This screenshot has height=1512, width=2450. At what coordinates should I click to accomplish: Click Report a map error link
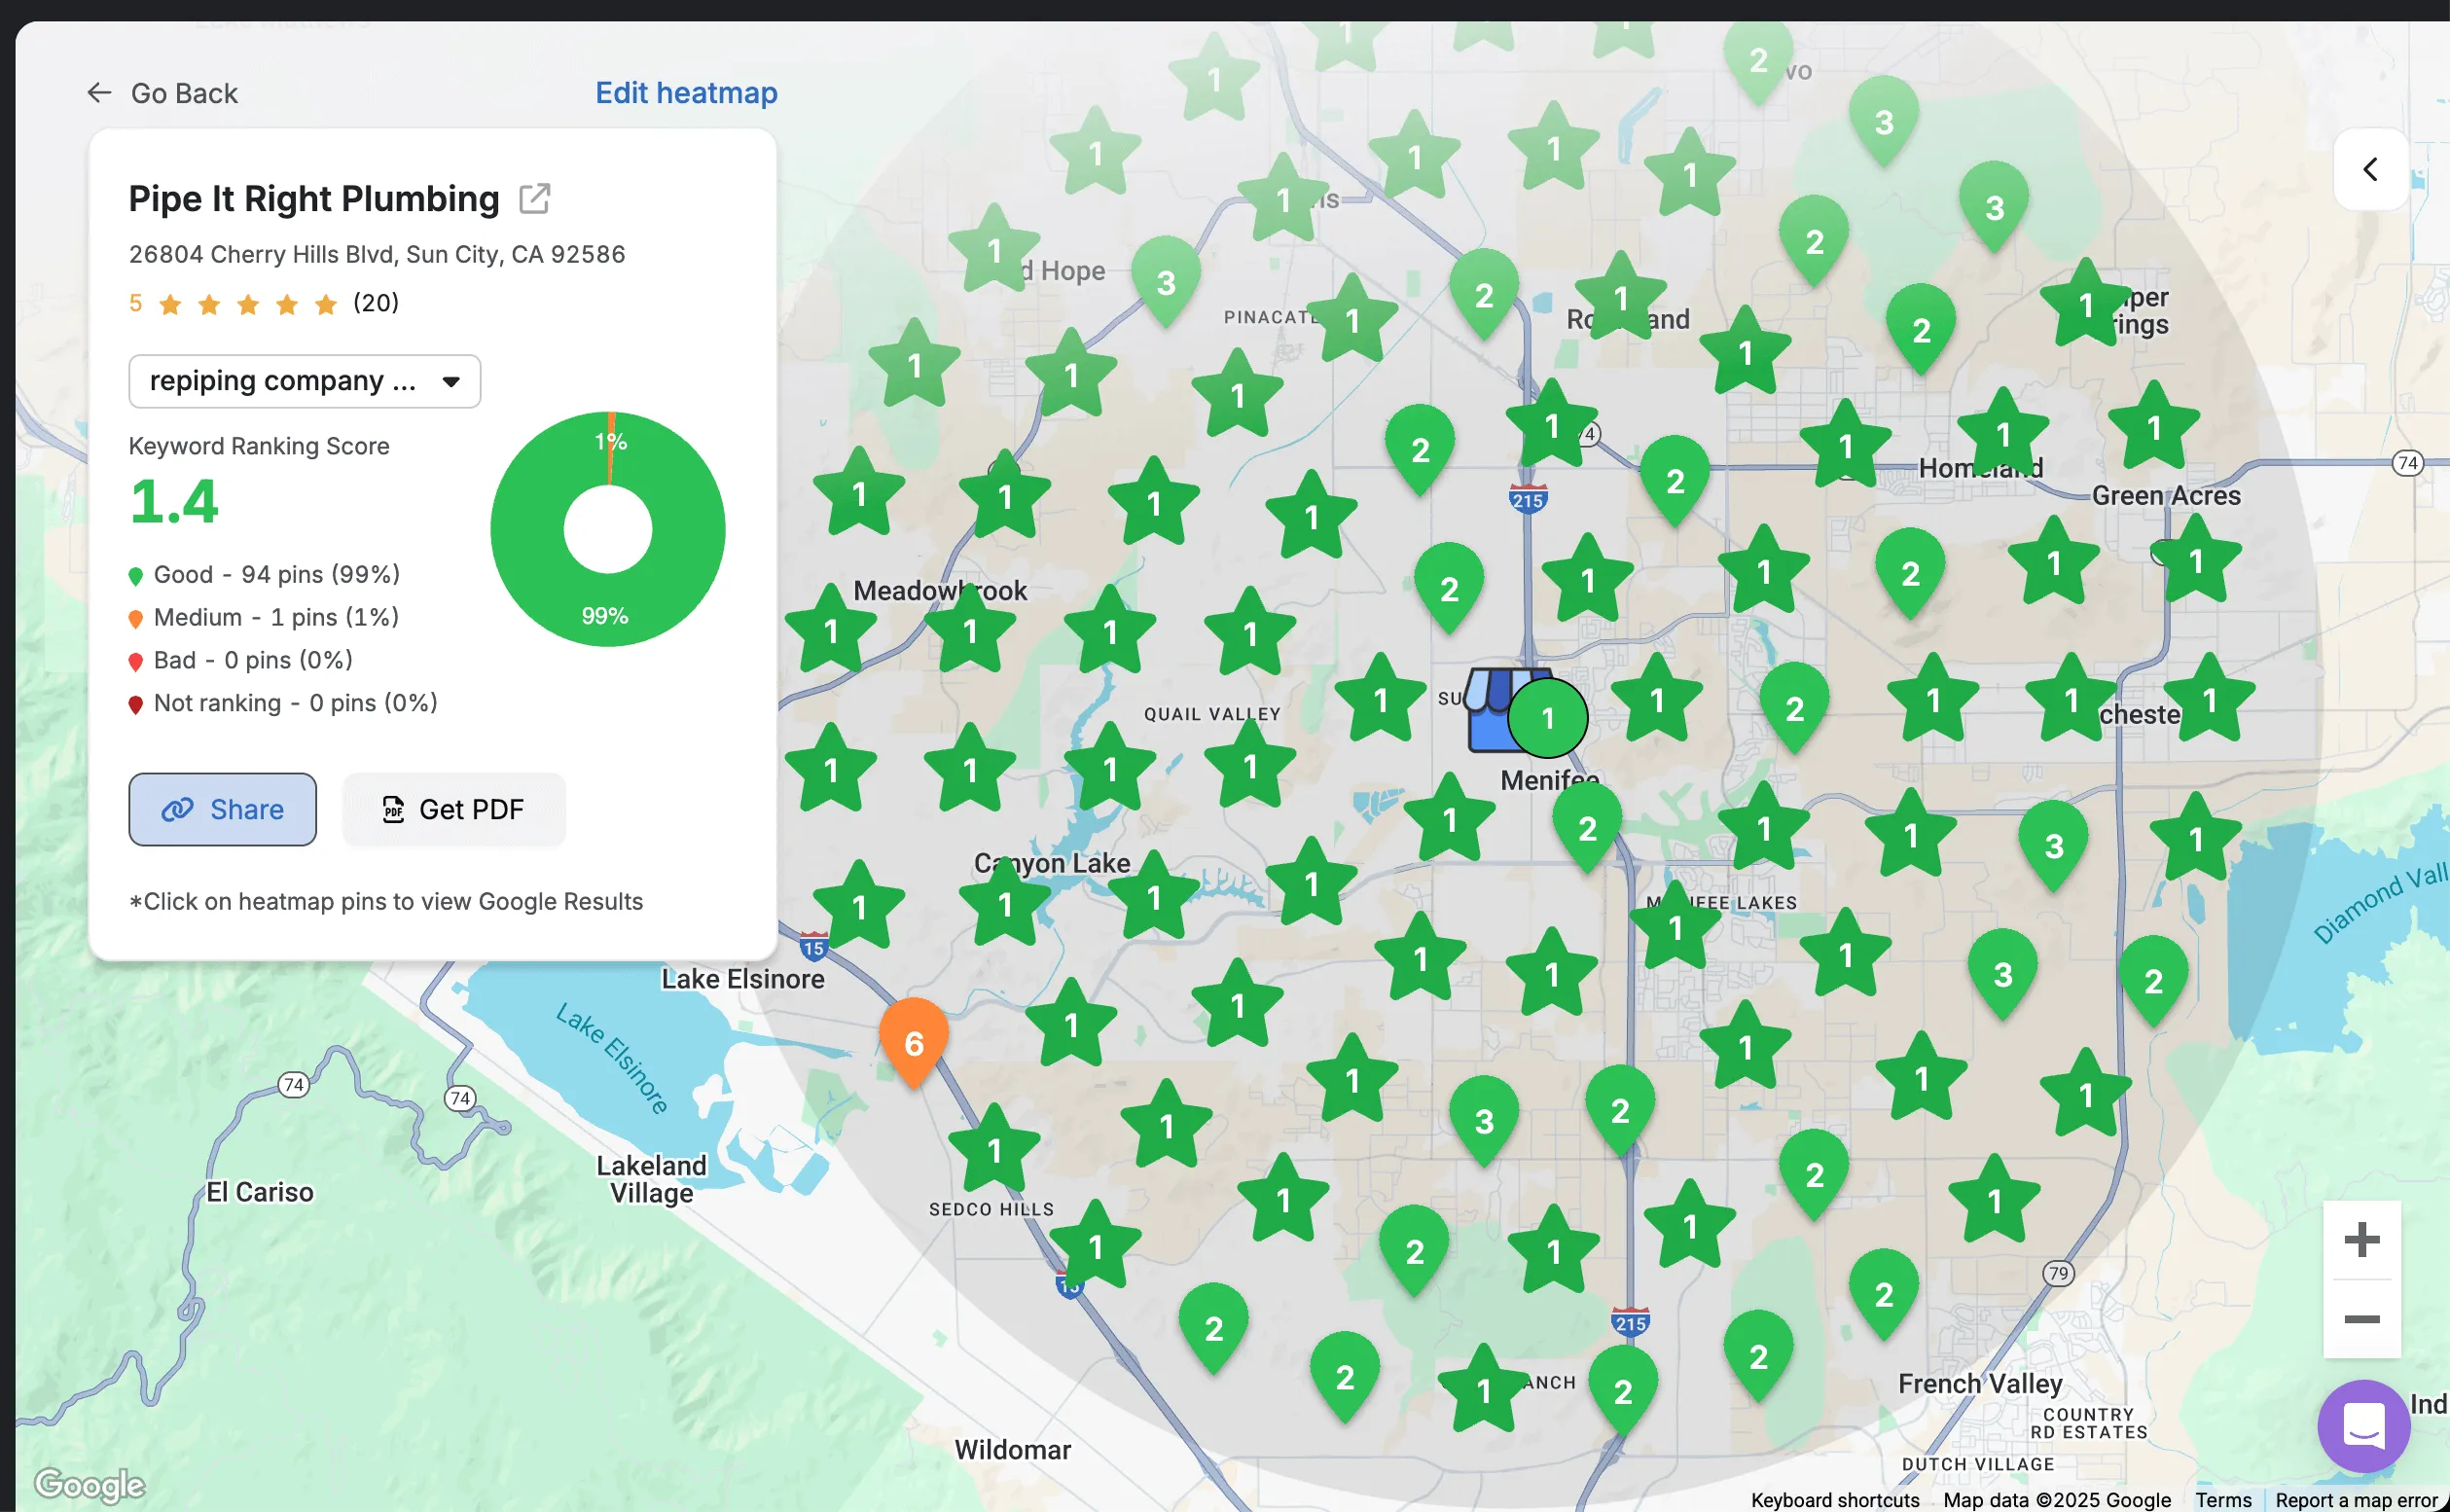2356,1499
